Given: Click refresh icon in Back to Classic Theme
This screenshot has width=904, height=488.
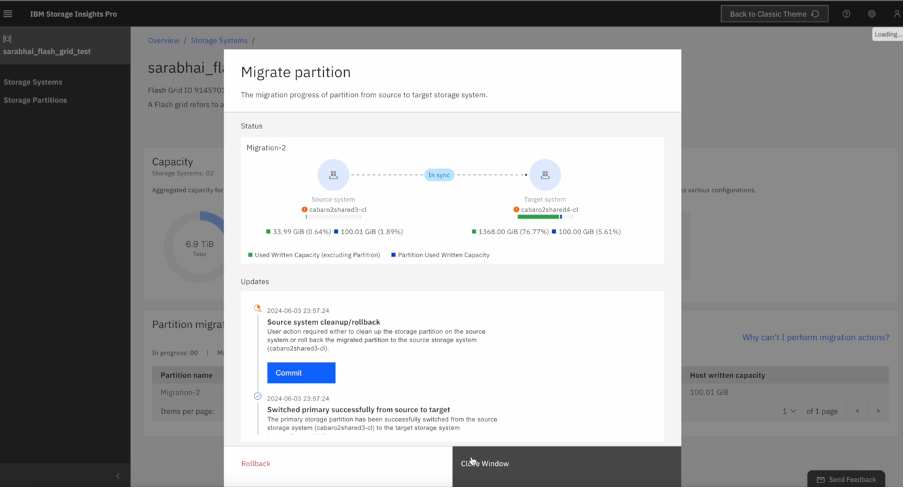Looking at the screenshot, I should 815,14.
